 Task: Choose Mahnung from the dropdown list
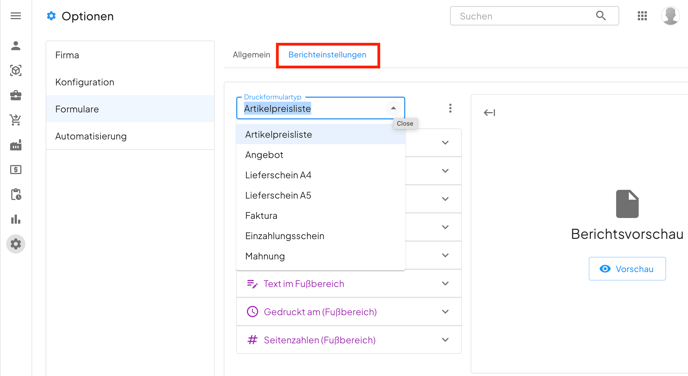321,256
